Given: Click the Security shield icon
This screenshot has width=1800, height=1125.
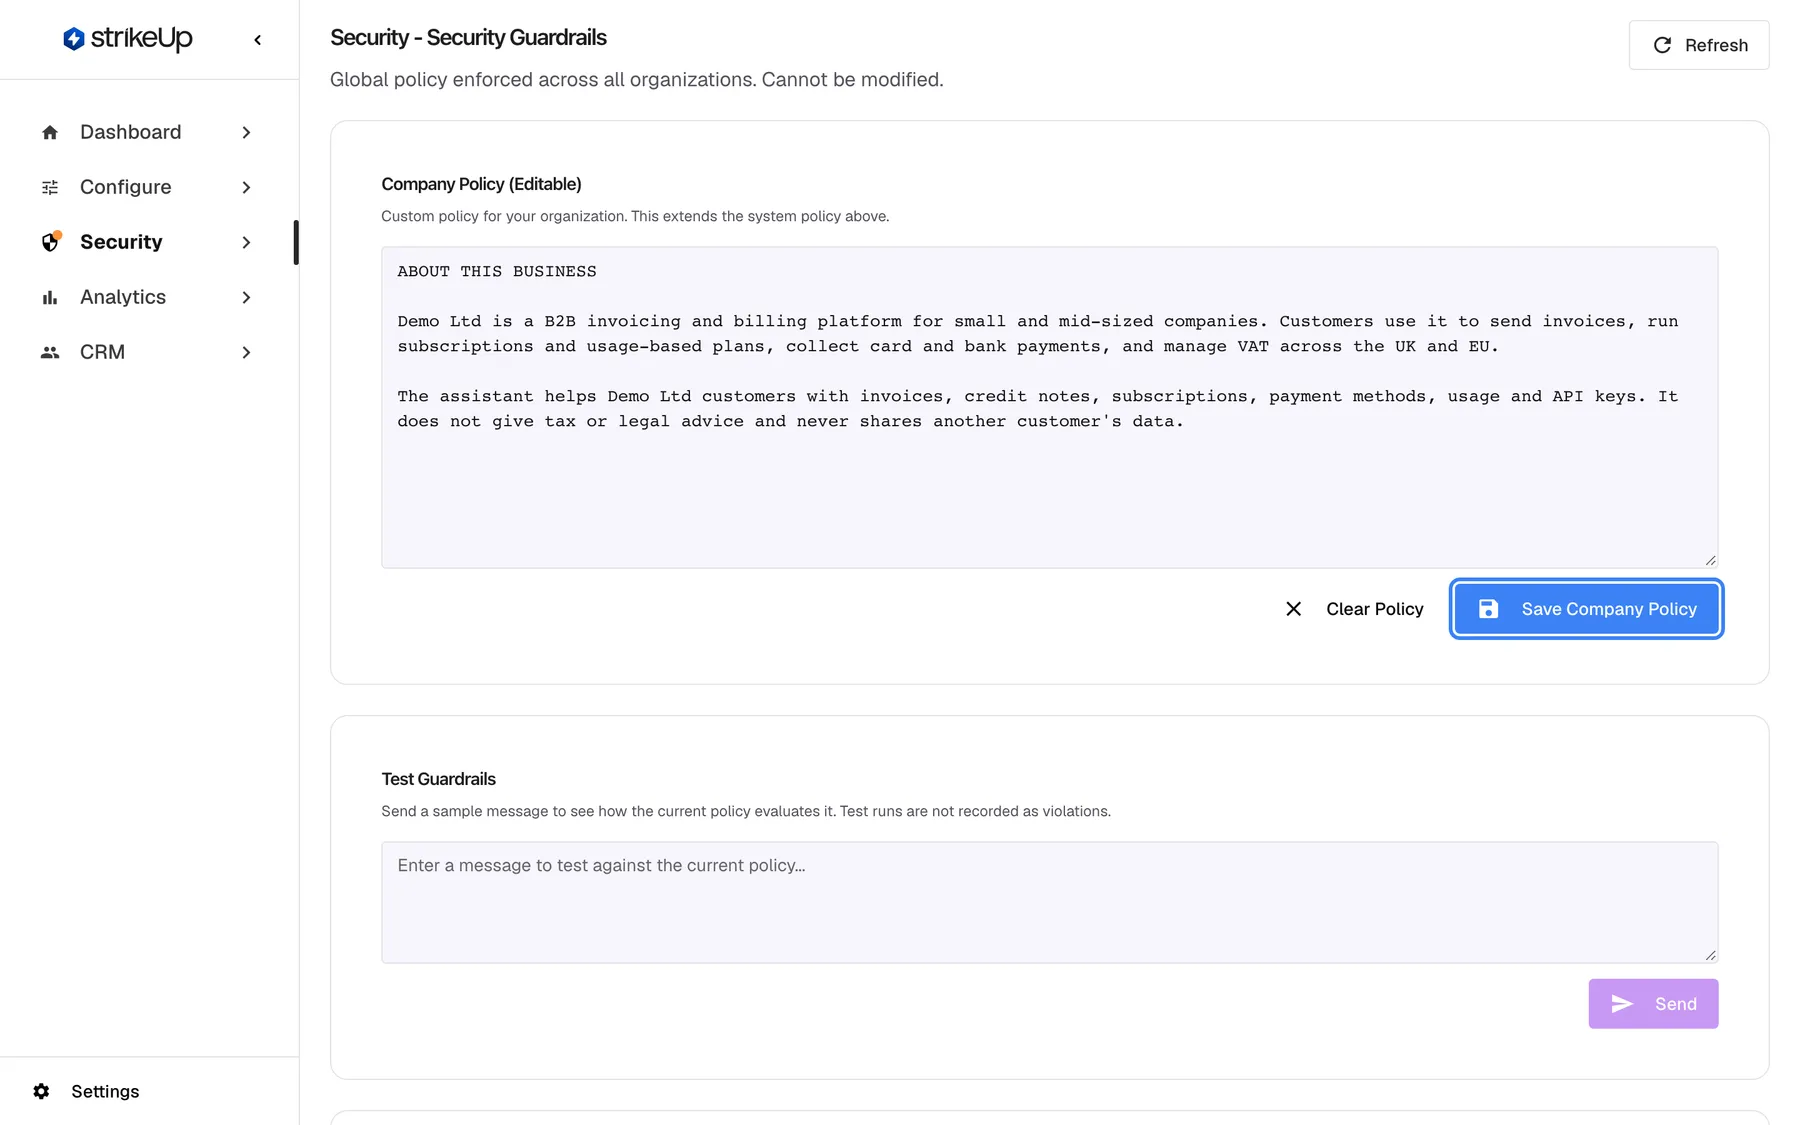Looking at the screenshot, I should point(51,242).
